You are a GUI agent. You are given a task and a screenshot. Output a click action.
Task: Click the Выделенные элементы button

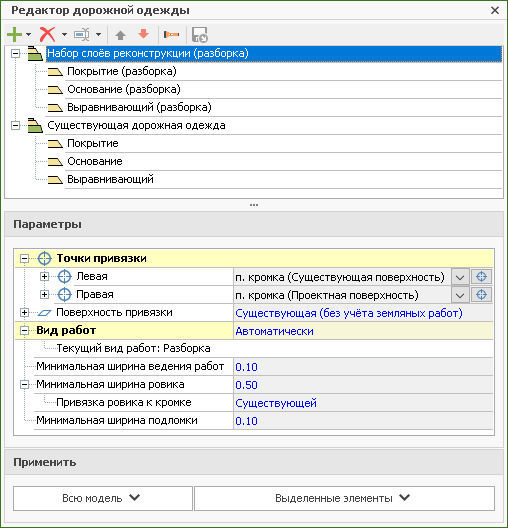click(344, 498)
